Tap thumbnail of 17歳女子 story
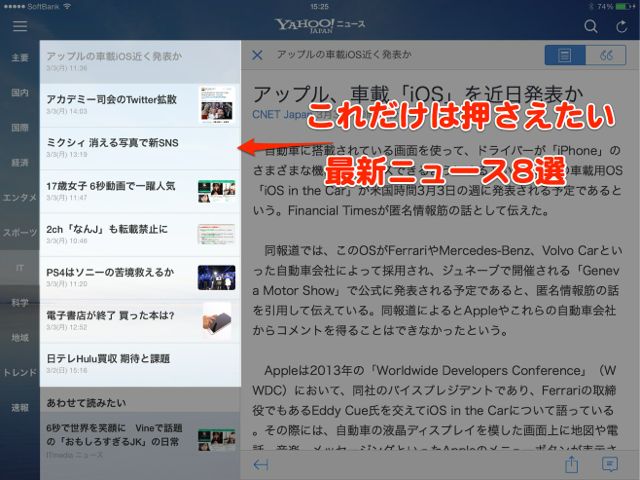The image size is (640, 480). point(217,191)
